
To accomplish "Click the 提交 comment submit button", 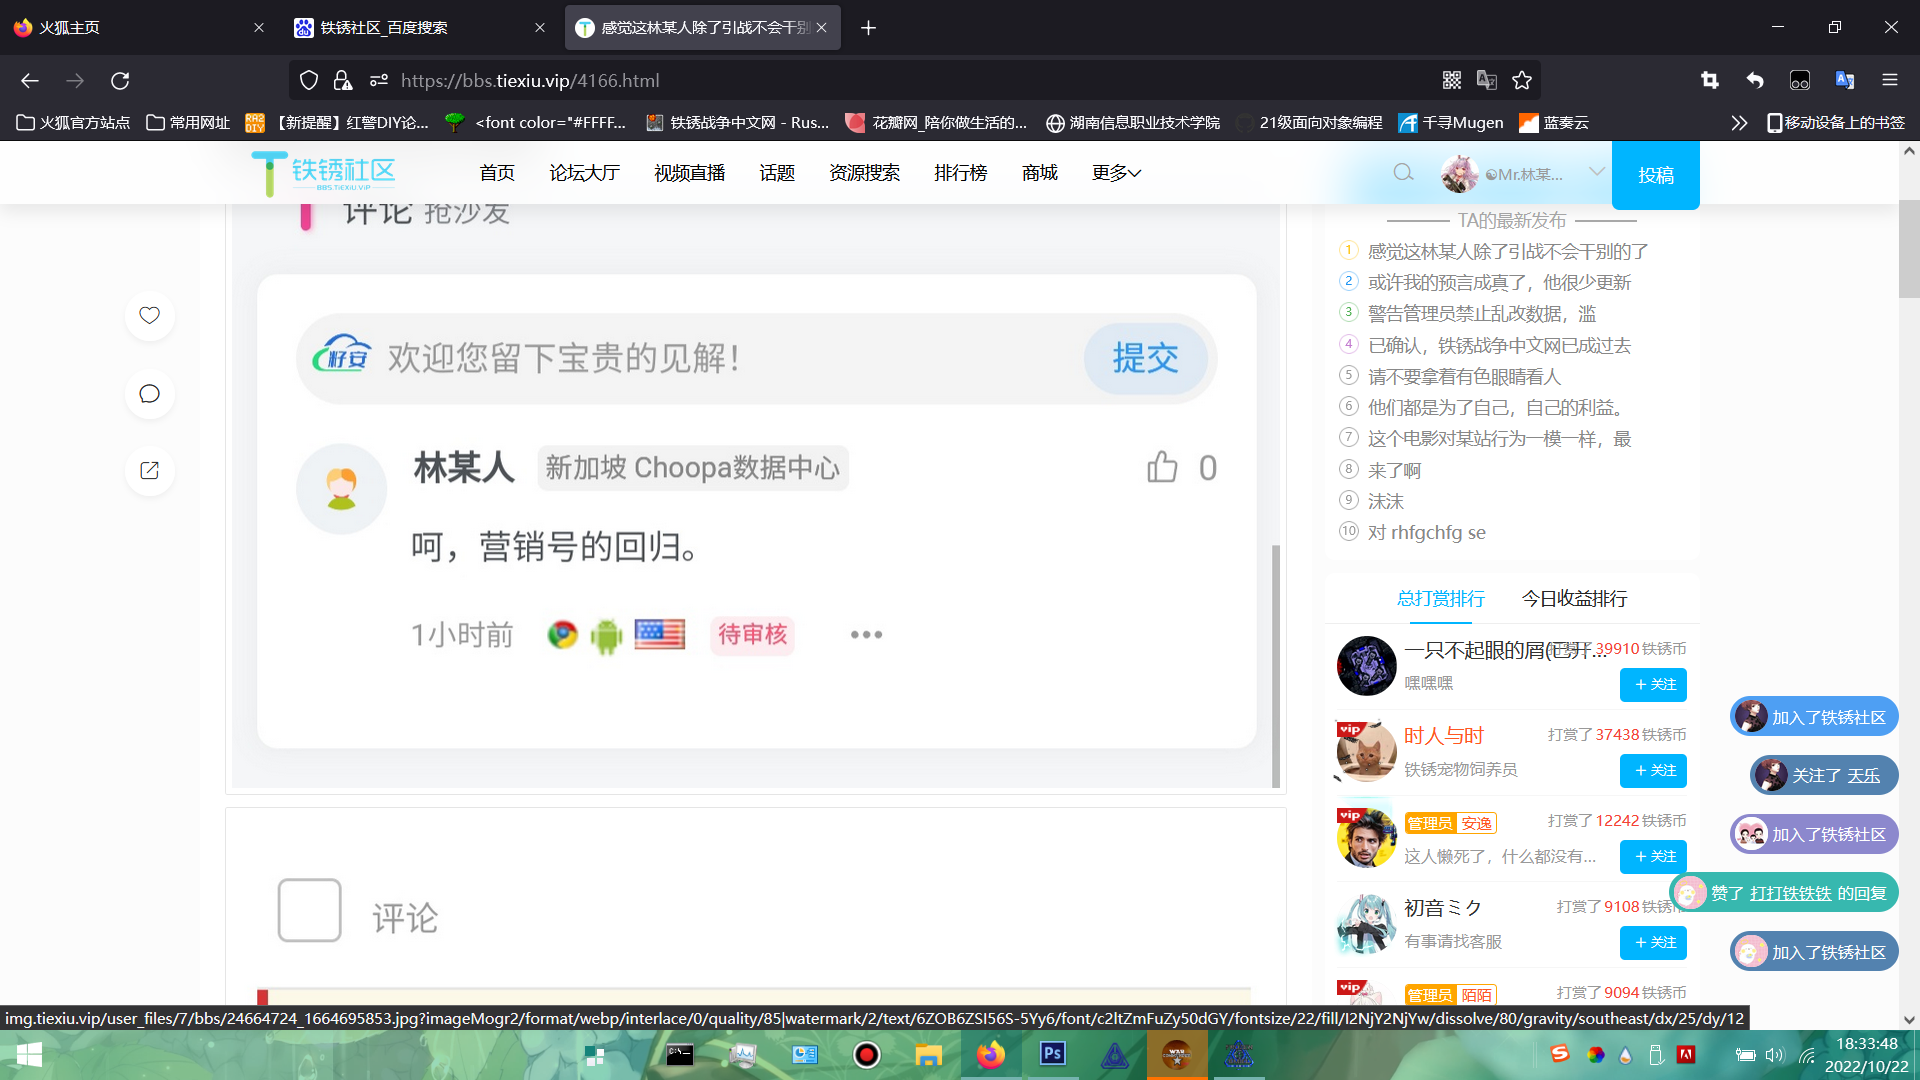I will click(1145, 358).
